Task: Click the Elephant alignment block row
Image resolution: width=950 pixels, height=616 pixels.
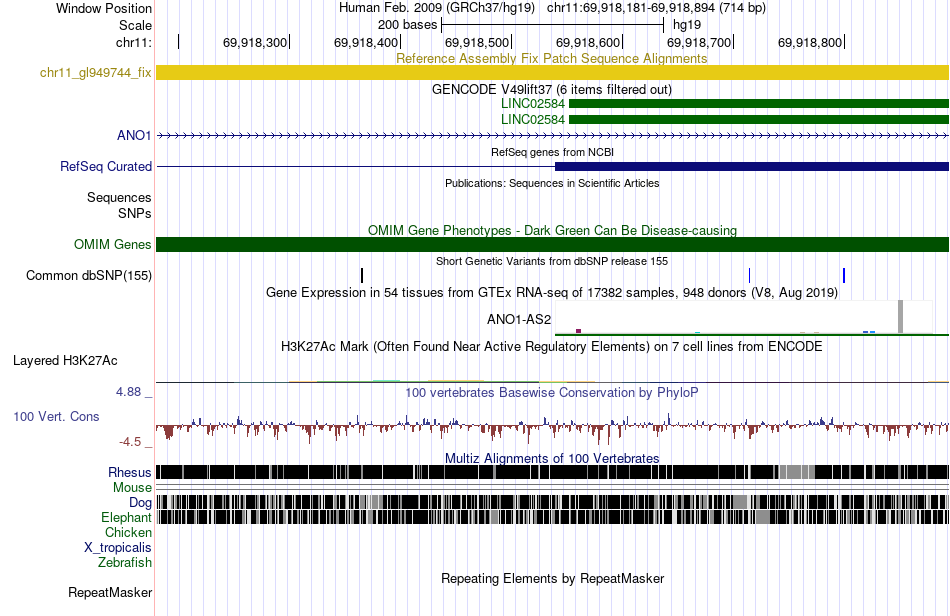Action: (x=553, y=517)
